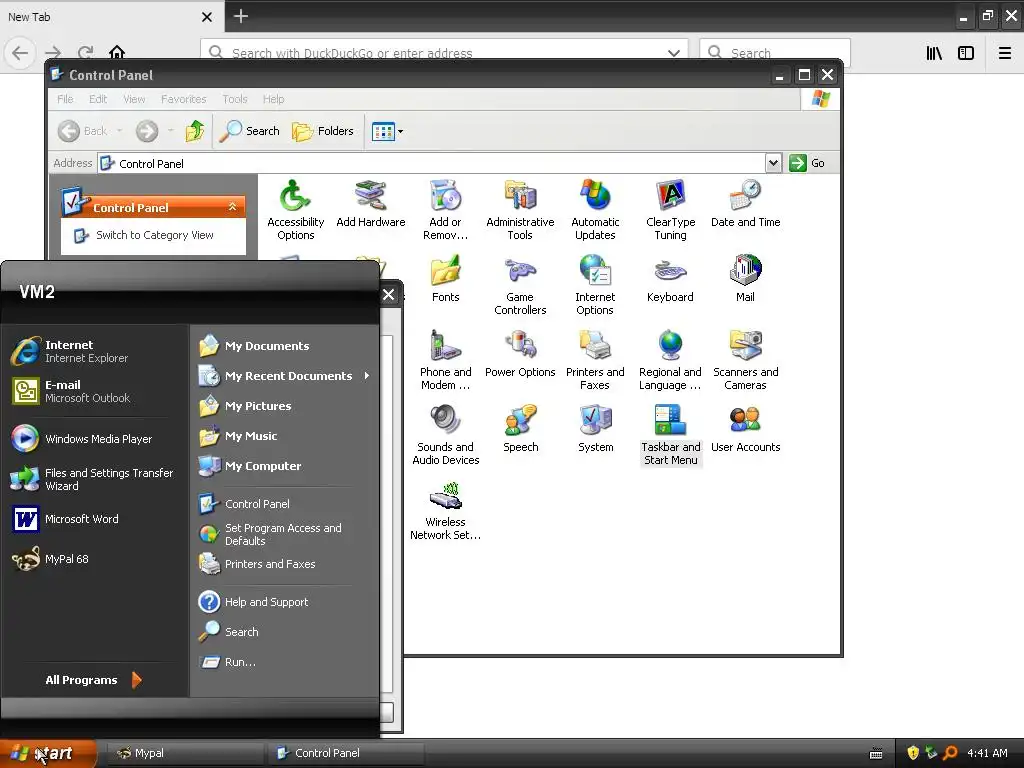This screenshot has width=1024, height=768.
Task: Open the Tools menu in Control Panel
Action: (234, 99)
